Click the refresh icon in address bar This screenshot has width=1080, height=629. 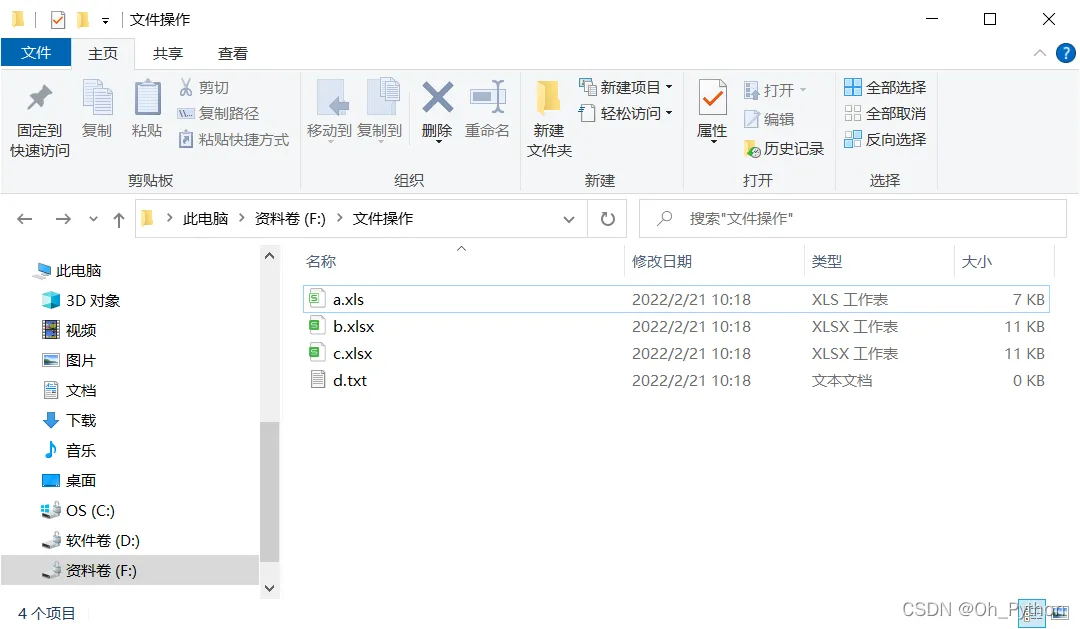[607, 218]
